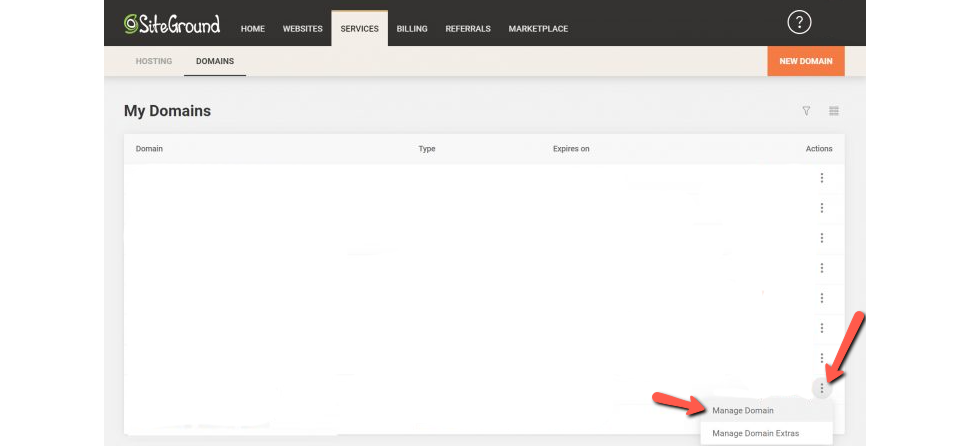The height and width of the screenshot is (446, 970).
Task: Choose Manage Domain Extras menu entry
Action: coord(766,434)
